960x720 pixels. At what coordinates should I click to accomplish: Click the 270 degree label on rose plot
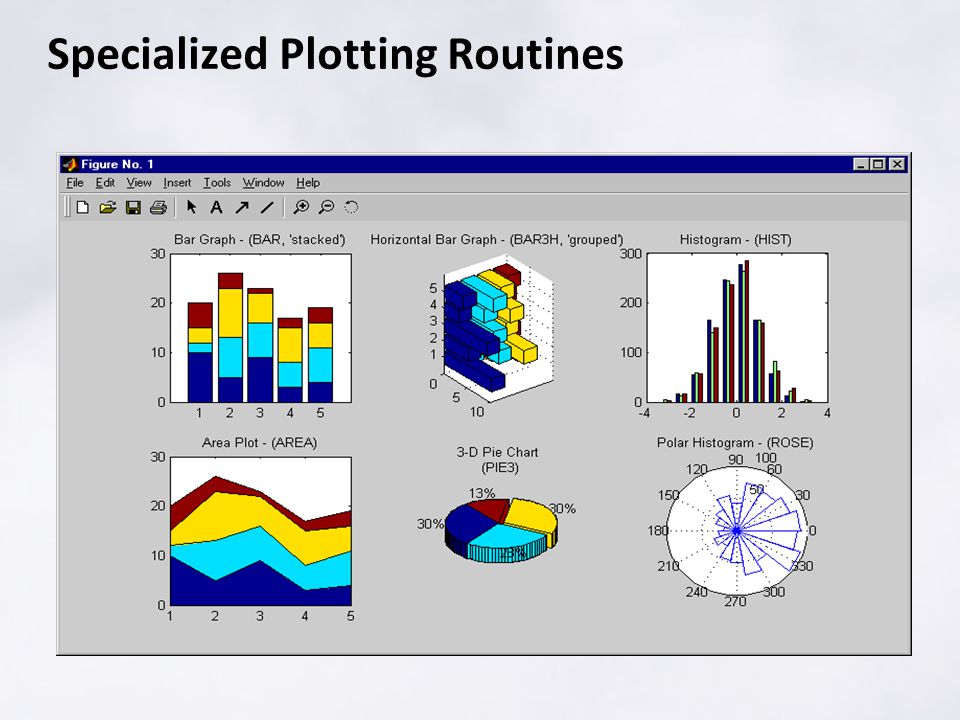coord(735,601)
